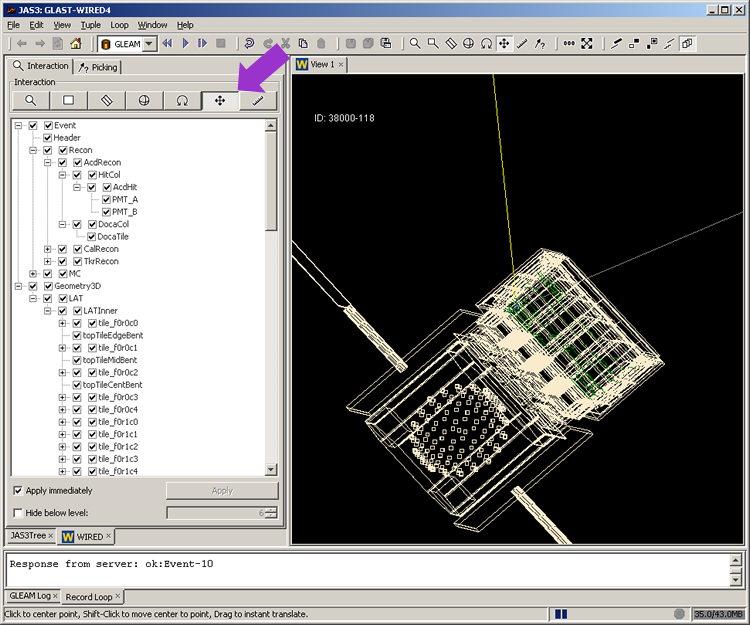Select the Zoom magnifier tool in the toolbar
The height and width of the screenshot is (625, 750).
pos(415,44)
